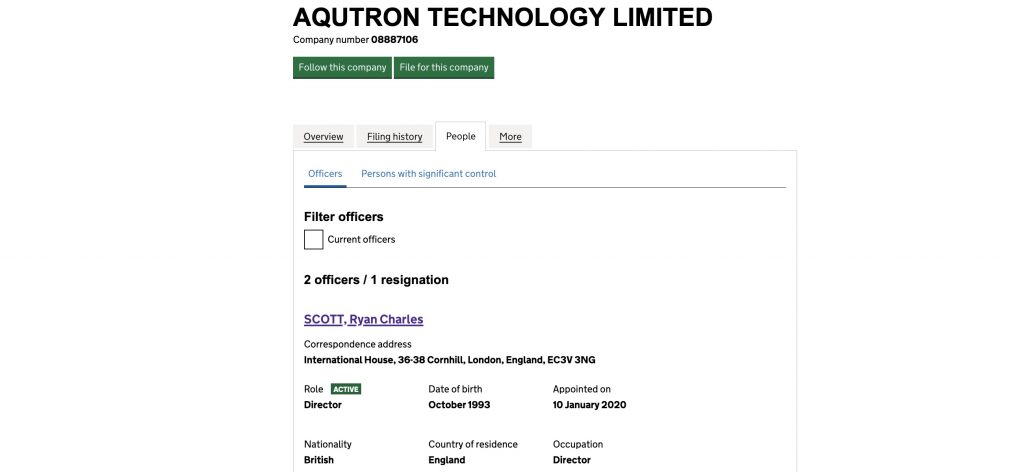Select the People tab
The width and height of the screenshot is (1024, 472).
[461, 136]
